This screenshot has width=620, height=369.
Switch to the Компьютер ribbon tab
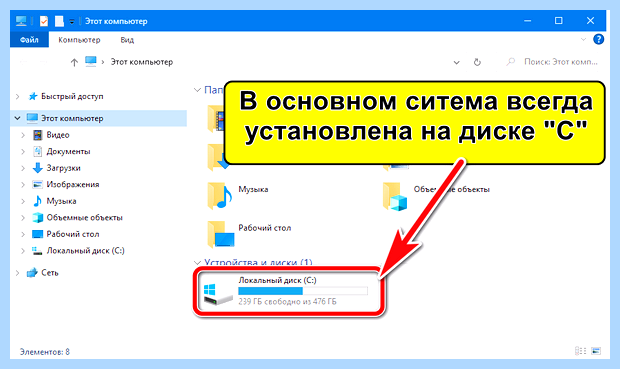click(x=79, y=40)
